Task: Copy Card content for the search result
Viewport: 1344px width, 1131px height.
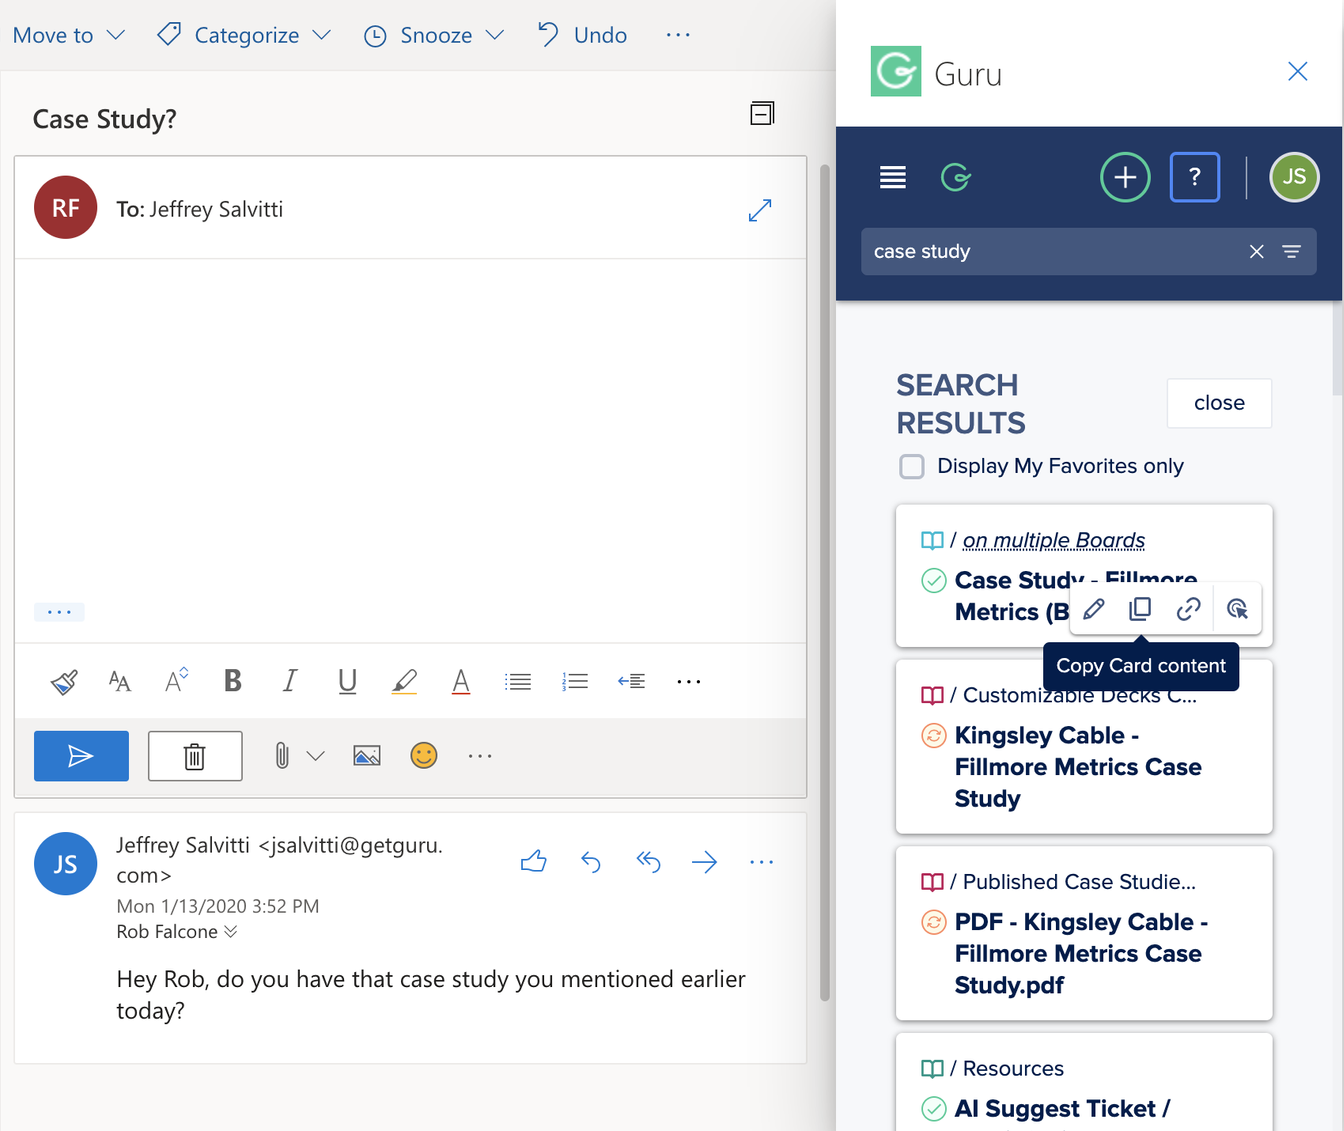Action: tap(1140, 608)
